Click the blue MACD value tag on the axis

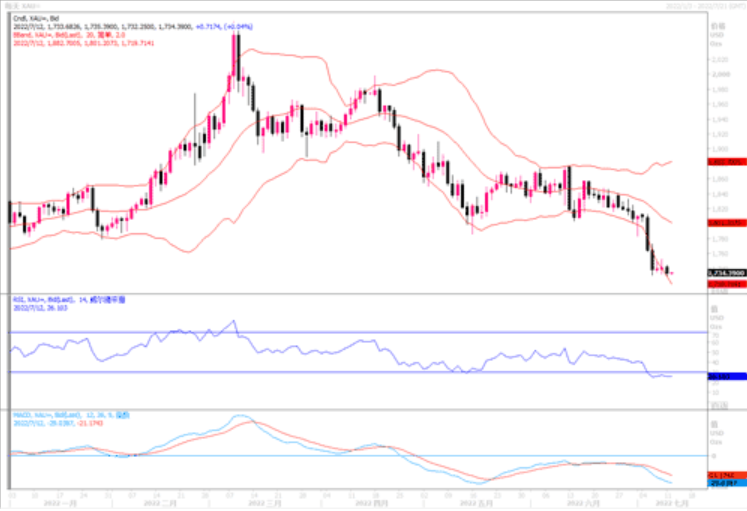click(x=727, y=483)
